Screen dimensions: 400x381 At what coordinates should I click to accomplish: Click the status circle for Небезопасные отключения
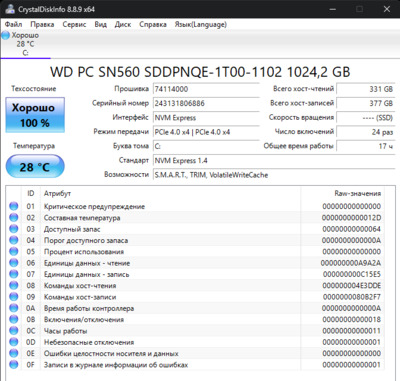14,342
